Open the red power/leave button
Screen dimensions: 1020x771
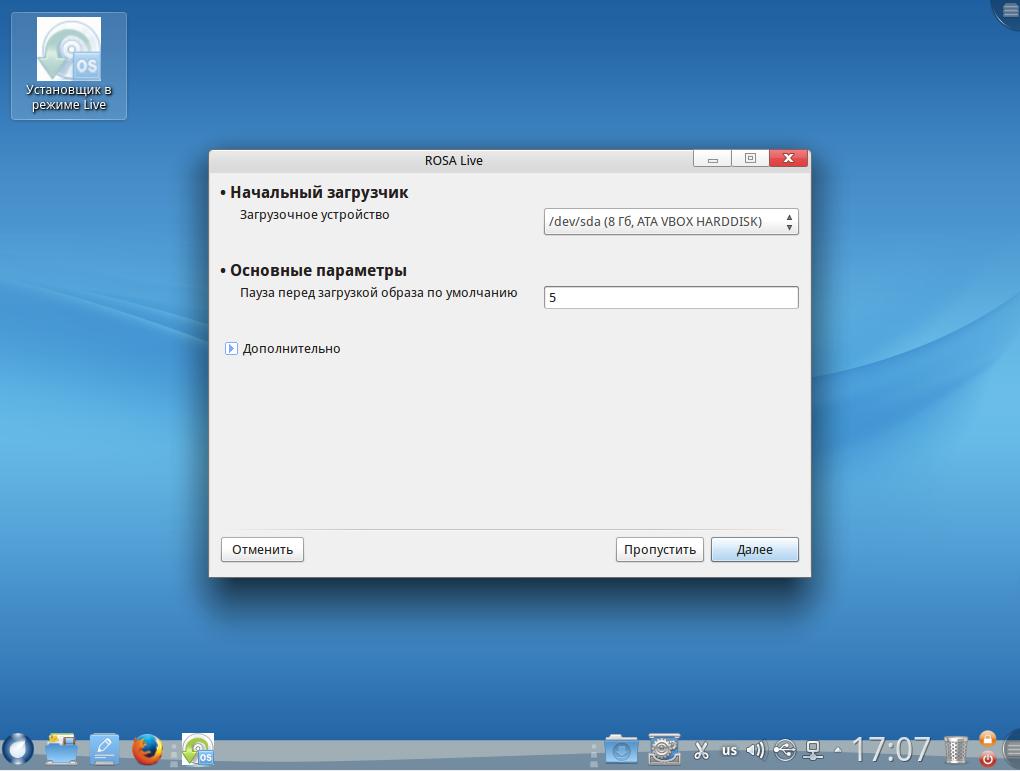(x=987, y=759)
